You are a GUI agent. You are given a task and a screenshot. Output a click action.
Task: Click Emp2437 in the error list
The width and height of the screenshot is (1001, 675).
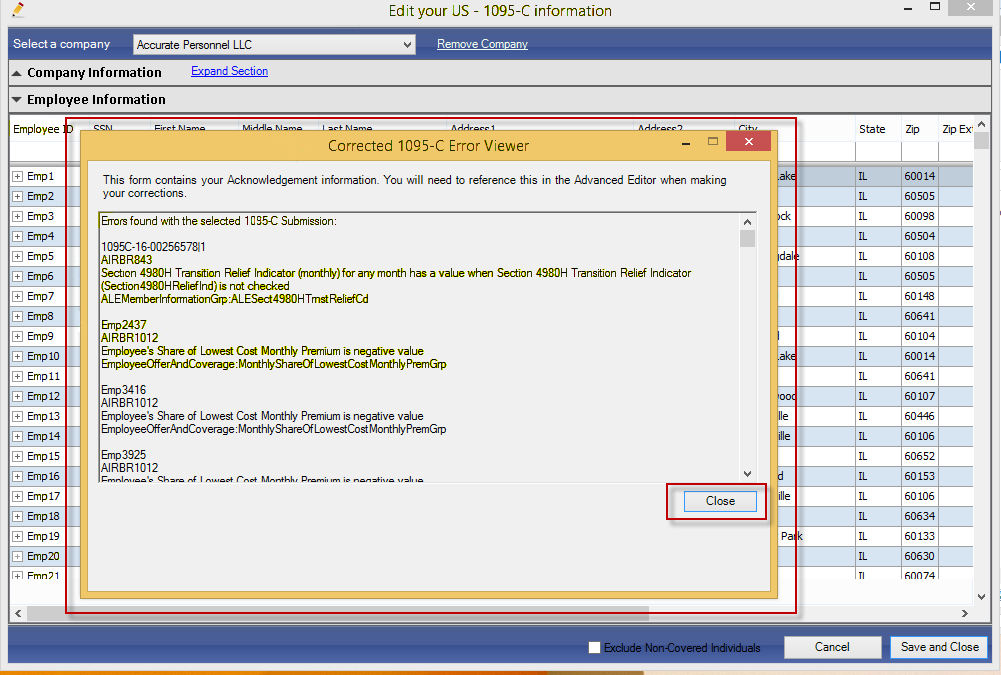click(x=123, y=324)
